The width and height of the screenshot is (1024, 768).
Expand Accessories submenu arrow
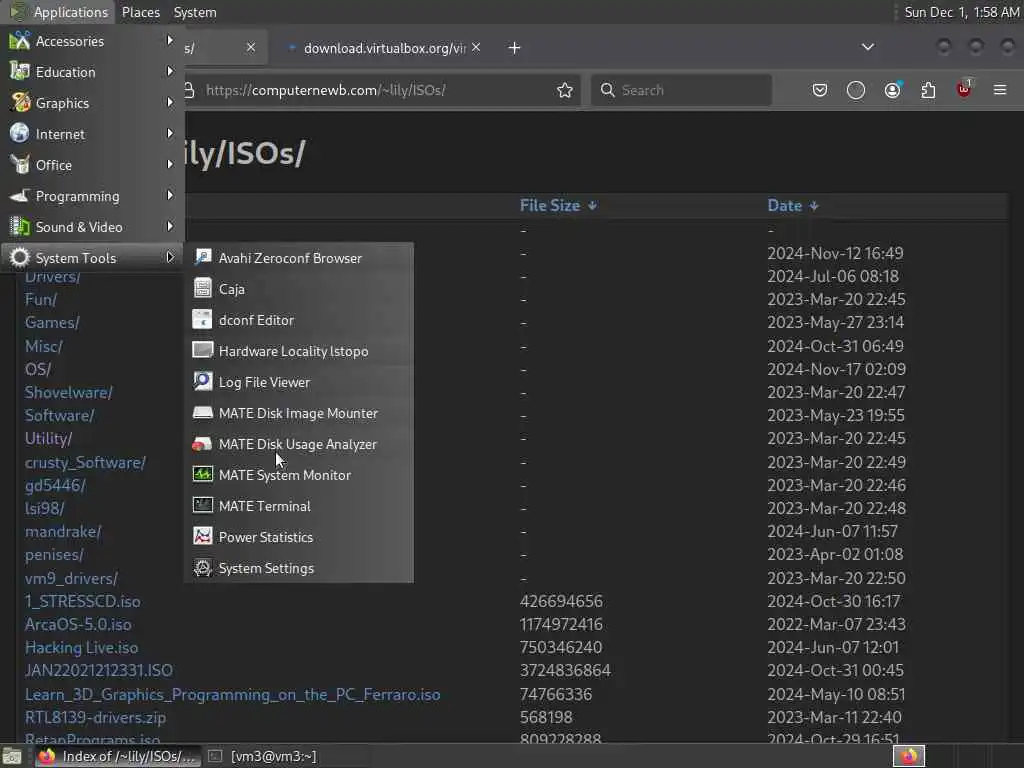(170, 40)
